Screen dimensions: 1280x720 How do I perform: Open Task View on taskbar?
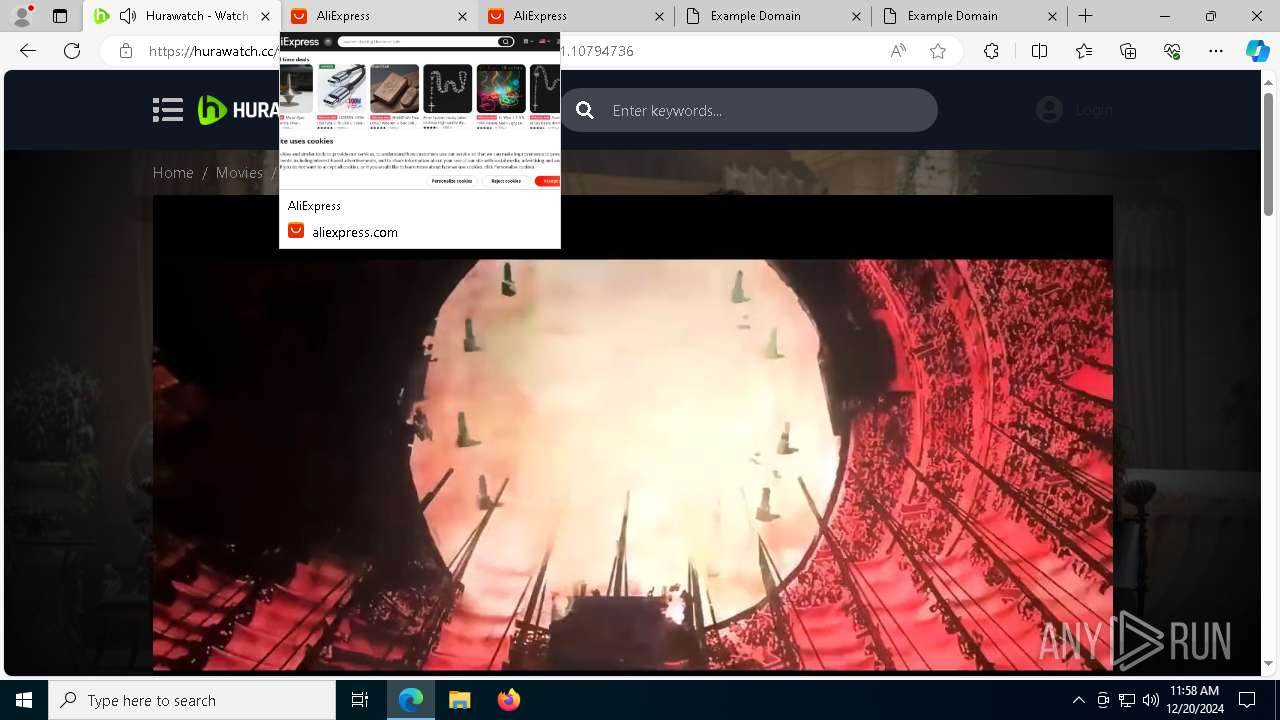point(360,700)
